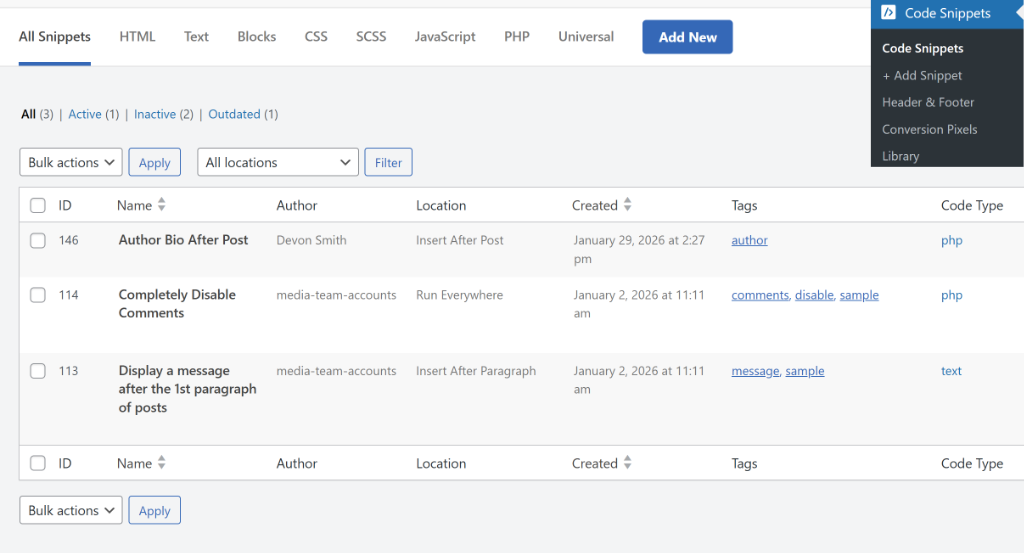Click php code type for snippet 114
The height and width of the screenshot is (553, 1024).
952,295
